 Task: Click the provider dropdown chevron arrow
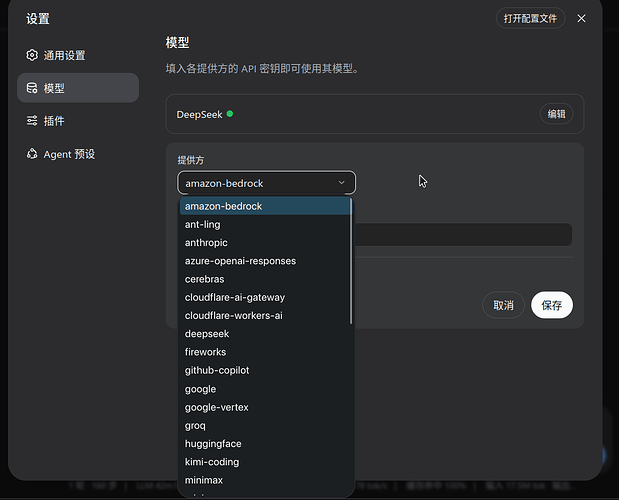pyautogui.click(x=341, y=183)
